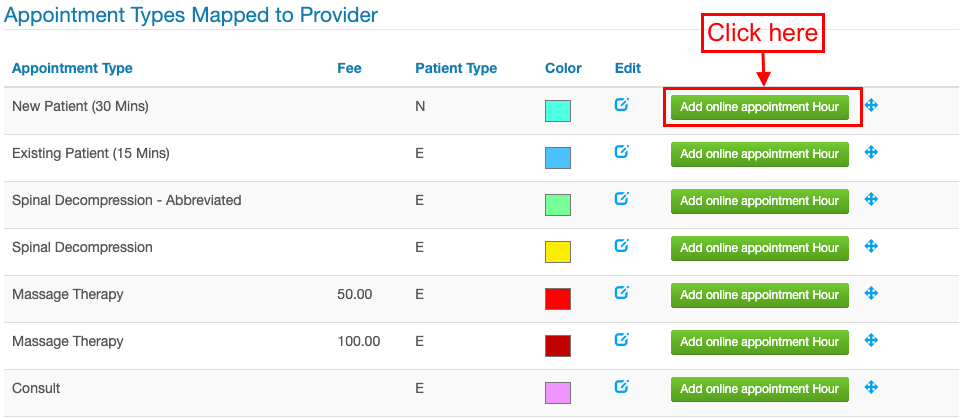The width and height of the screenshot is (962, 419).
Task: Add online appointment hour for New Patient
Action: click(x=760, y=107)
